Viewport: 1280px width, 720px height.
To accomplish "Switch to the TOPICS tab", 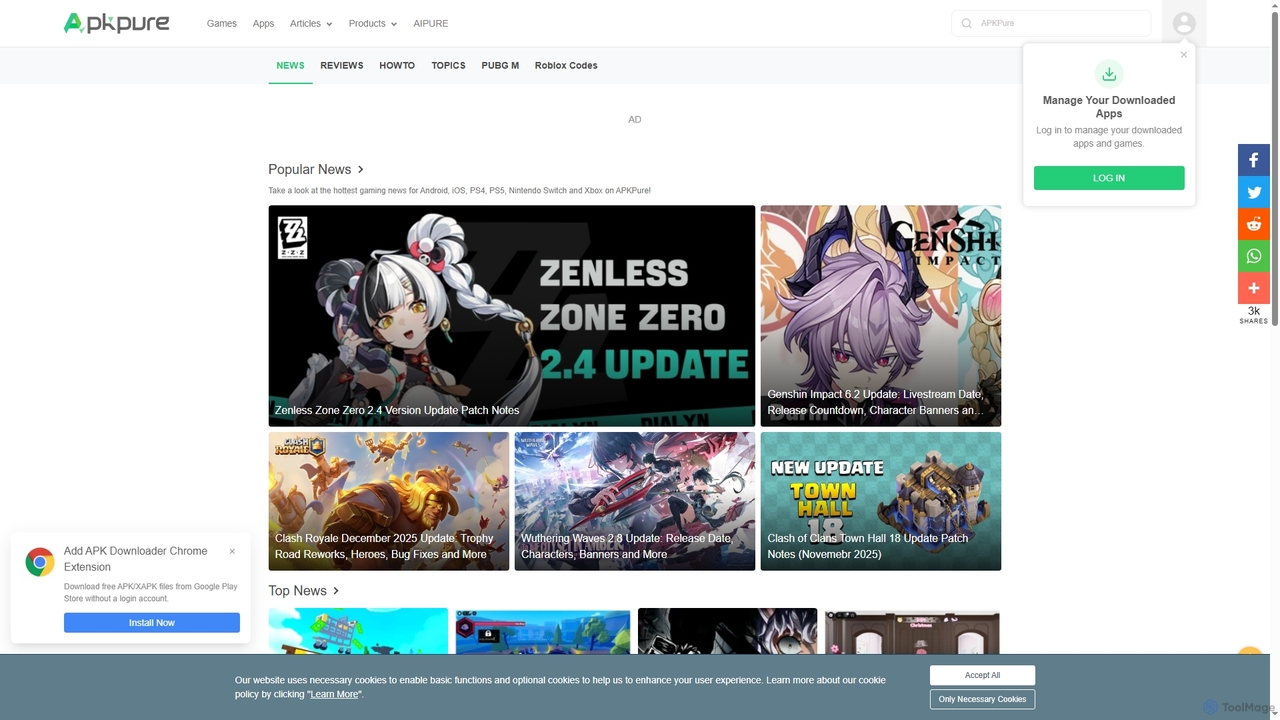I will coord(448,65).
